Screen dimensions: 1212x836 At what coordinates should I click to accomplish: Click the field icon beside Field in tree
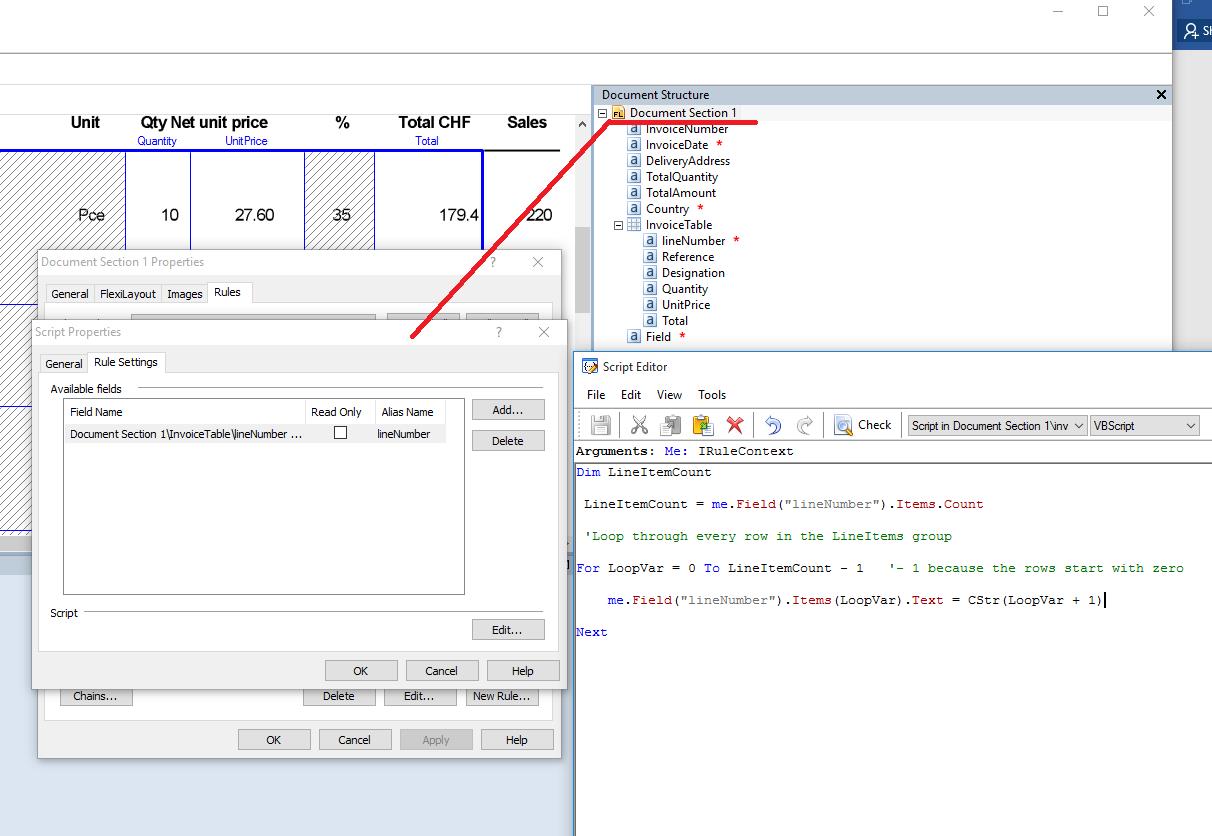pos(634,337)
